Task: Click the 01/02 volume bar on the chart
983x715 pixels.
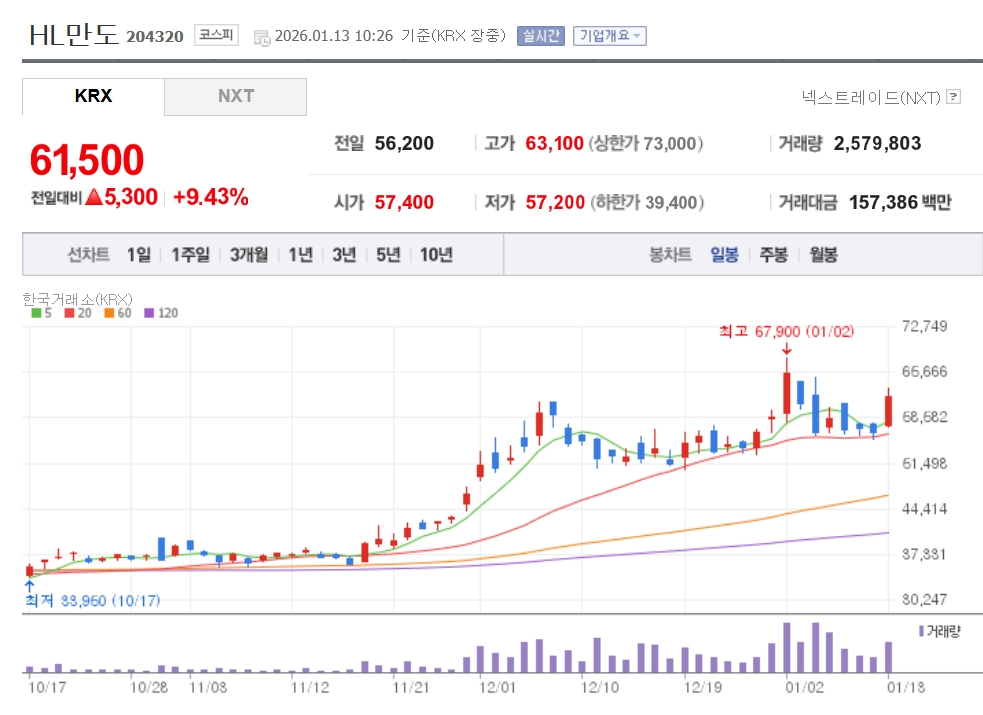Action: (787, 647)
